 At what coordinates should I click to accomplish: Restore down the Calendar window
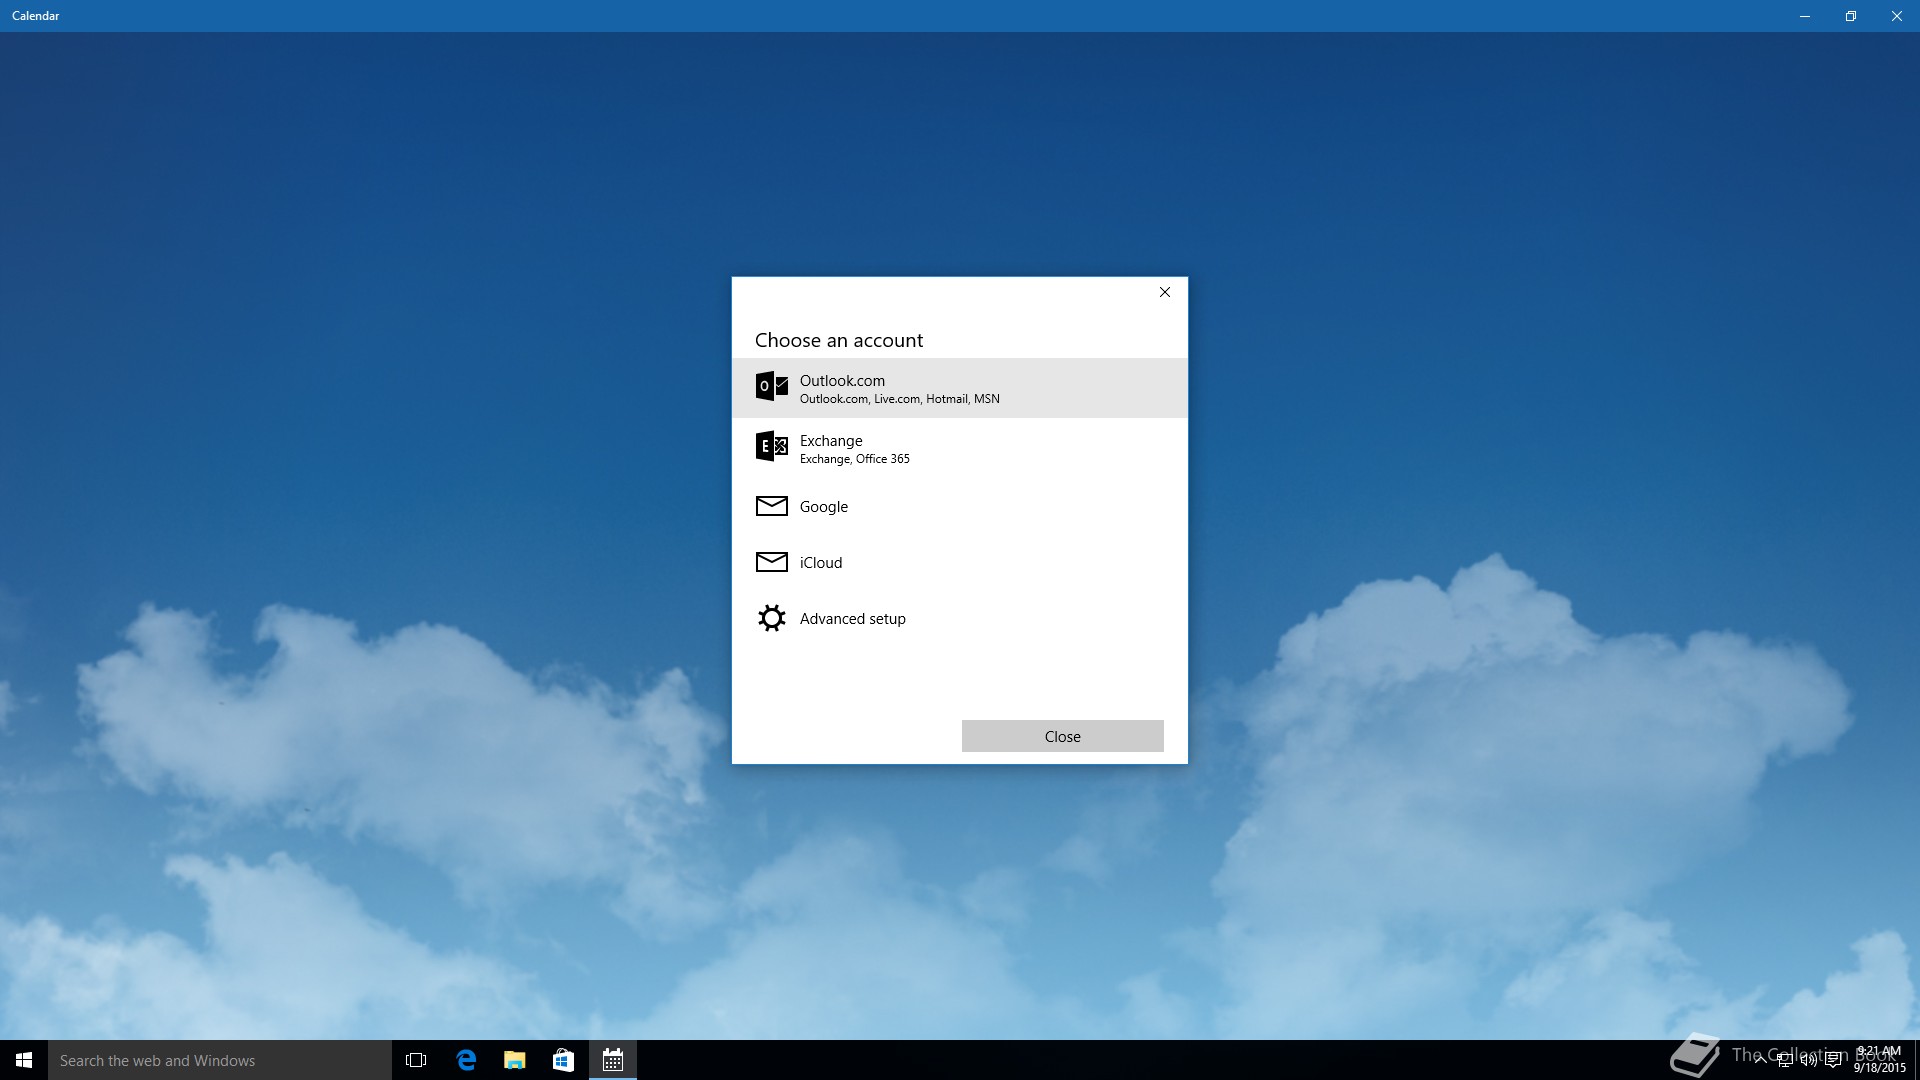(x=1851, y=16)
